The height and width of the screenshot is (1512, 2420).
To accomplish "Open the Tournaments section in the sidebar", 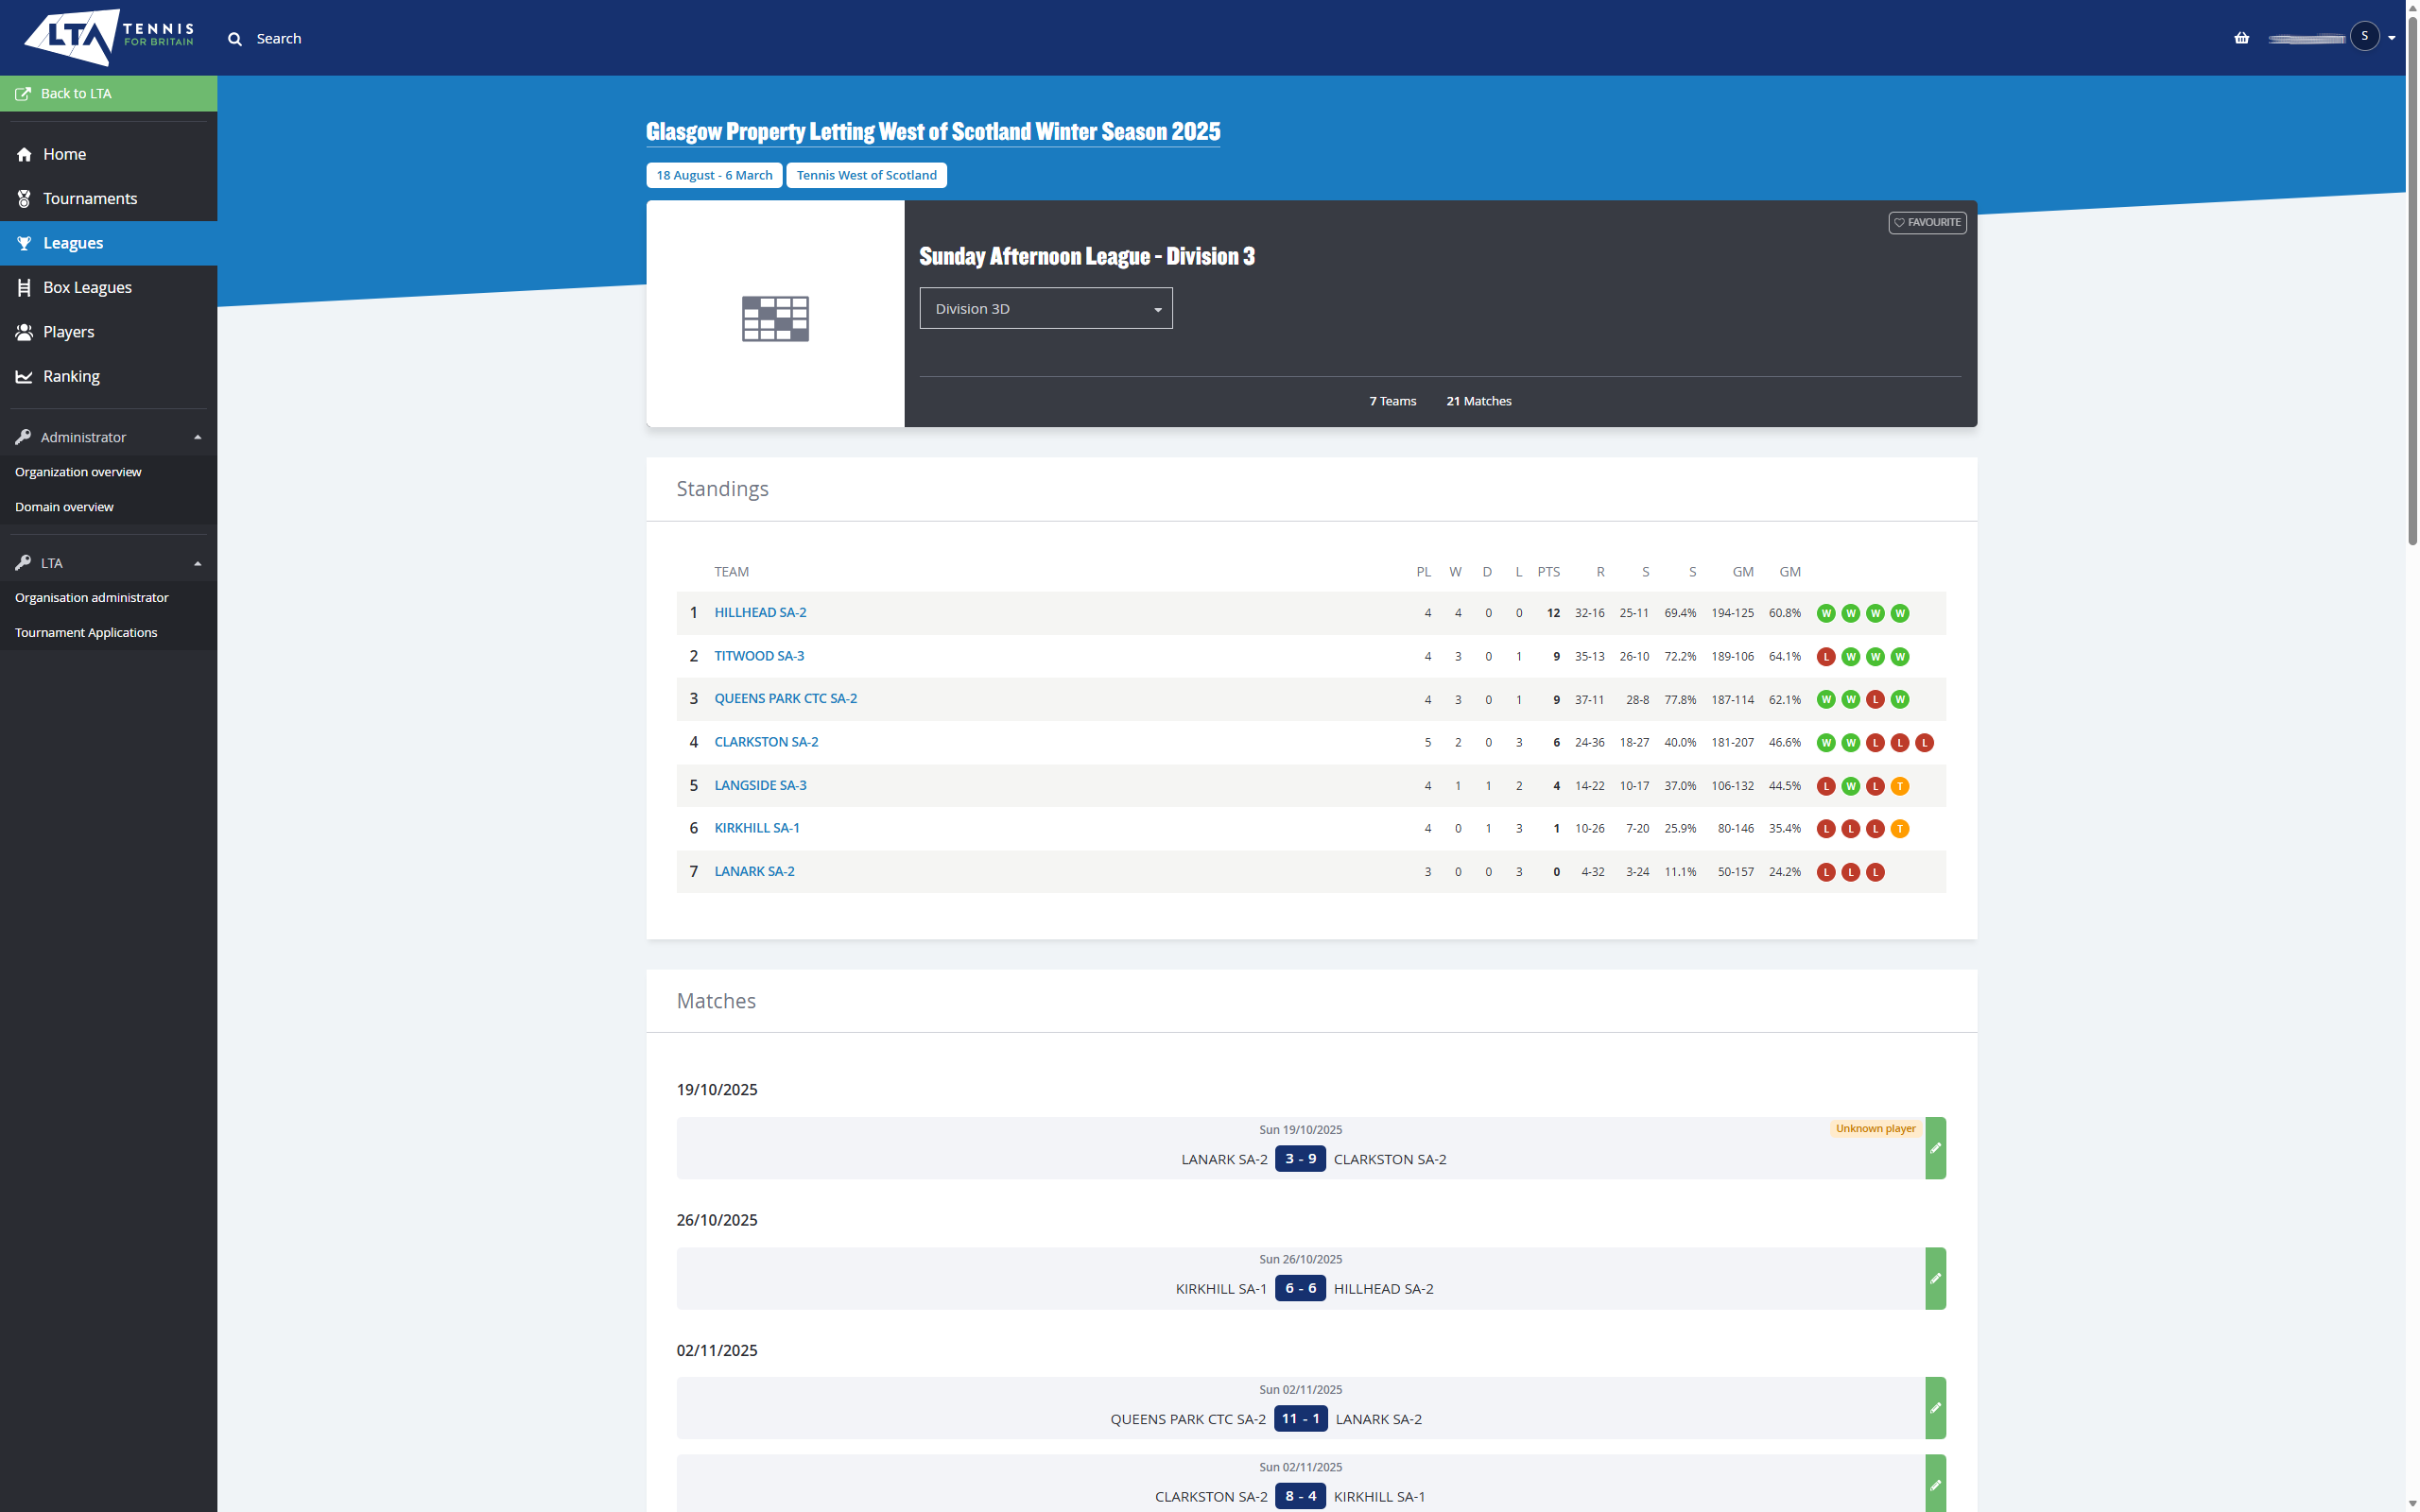I will click(x=90, y=198).
